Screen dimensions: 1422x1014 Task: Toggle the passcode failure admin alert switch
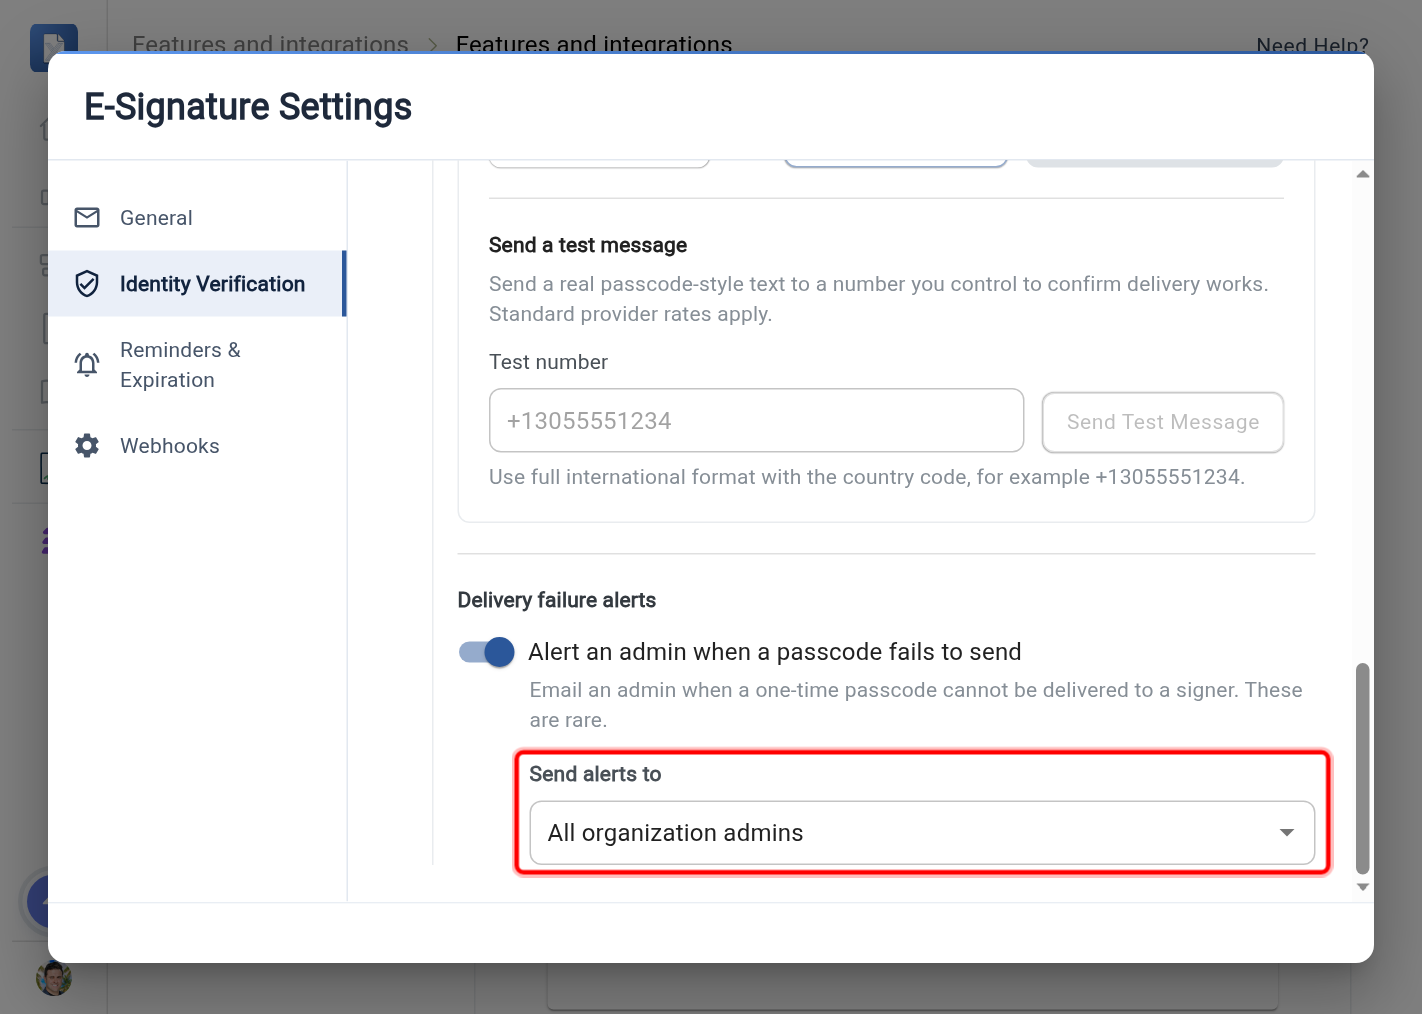[487, 652]
